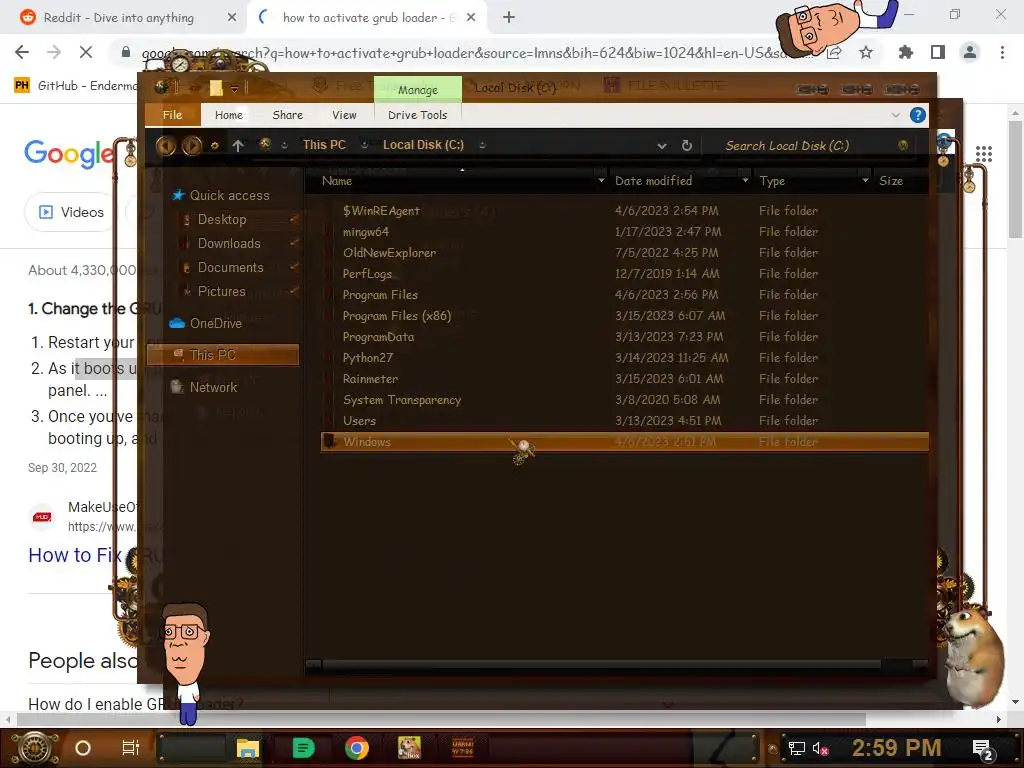Expand the recent locations dropdown arrow
The width and height of the screenshot is (1024, 768).
(214, 146)
